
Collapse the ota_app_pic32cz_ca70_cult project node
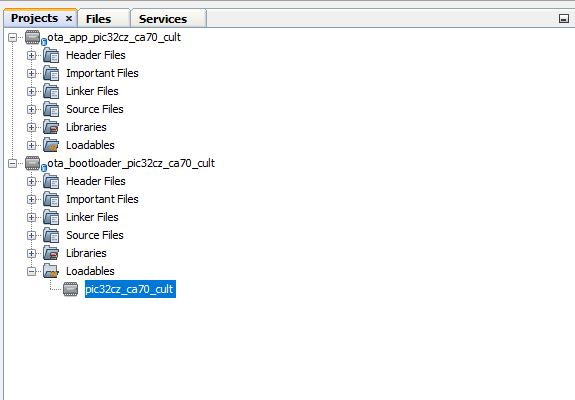click(x=12, y=37)
